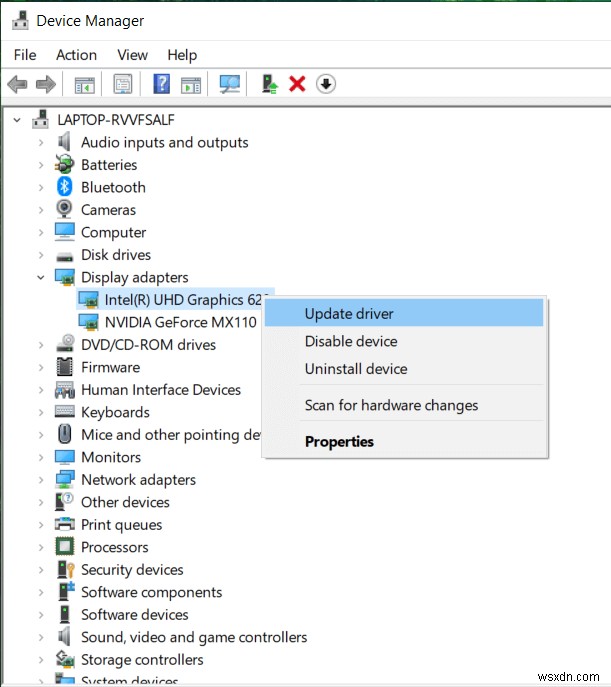611x687 pixels.
Task: Select the Disk drives text label
Action: 116,255
